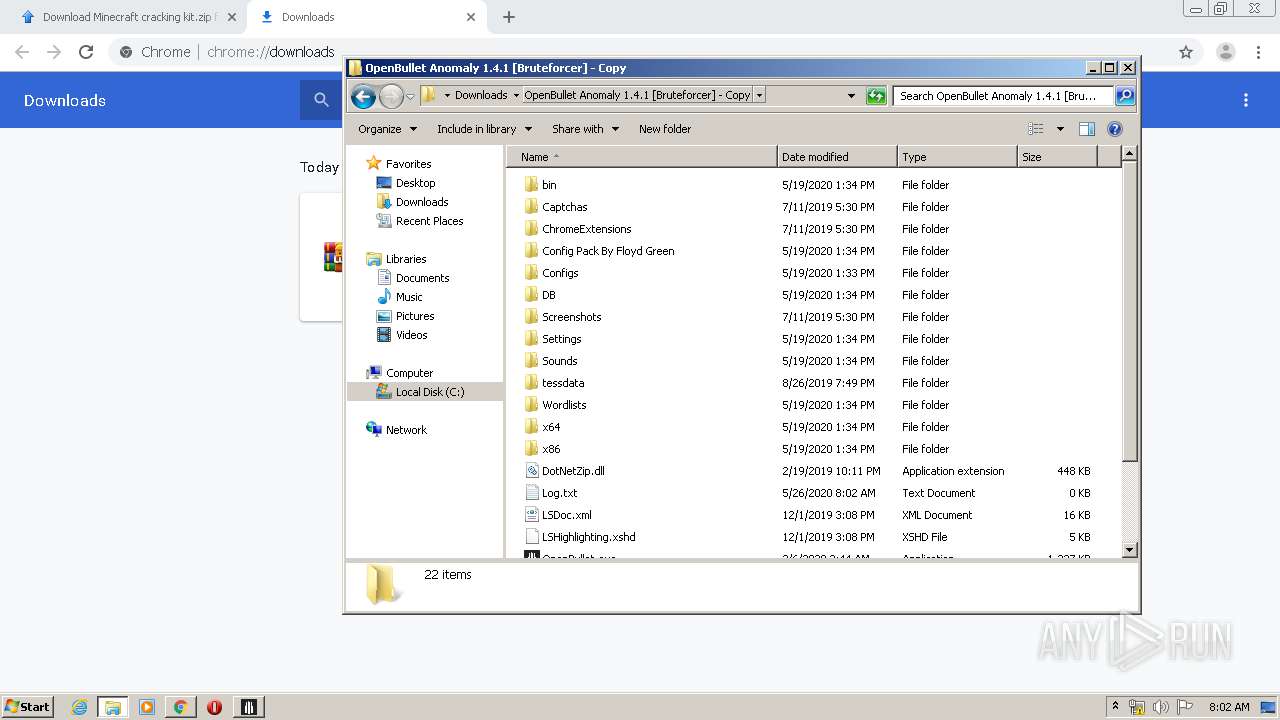The image size is (1280, 720).
Task: Select the Music library
Action: (x=409, y=297)
